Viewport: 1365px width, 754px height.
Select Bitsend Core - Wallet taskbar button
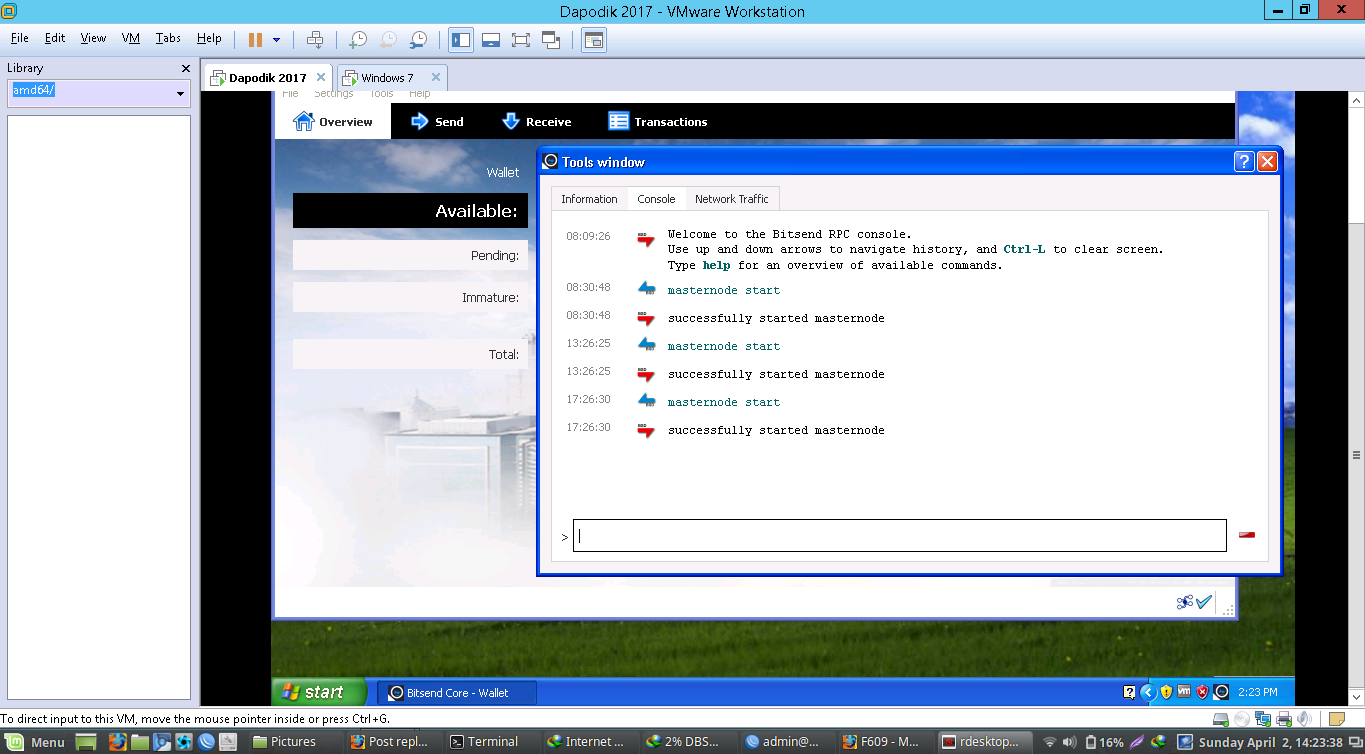(x=456, y=692)
